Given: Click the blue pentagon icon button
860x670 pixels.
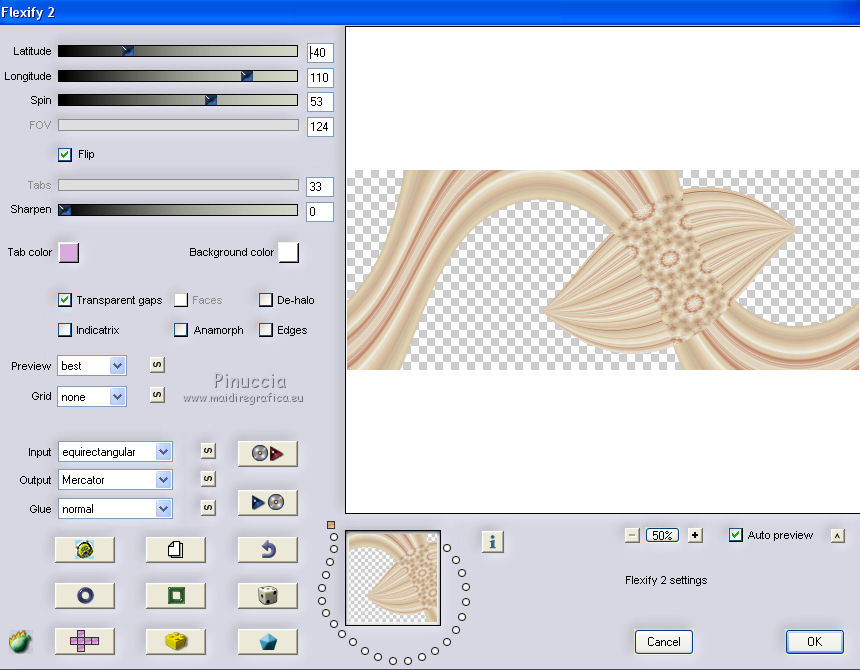Looking at the screenshot, I should (x=268, y=641).
